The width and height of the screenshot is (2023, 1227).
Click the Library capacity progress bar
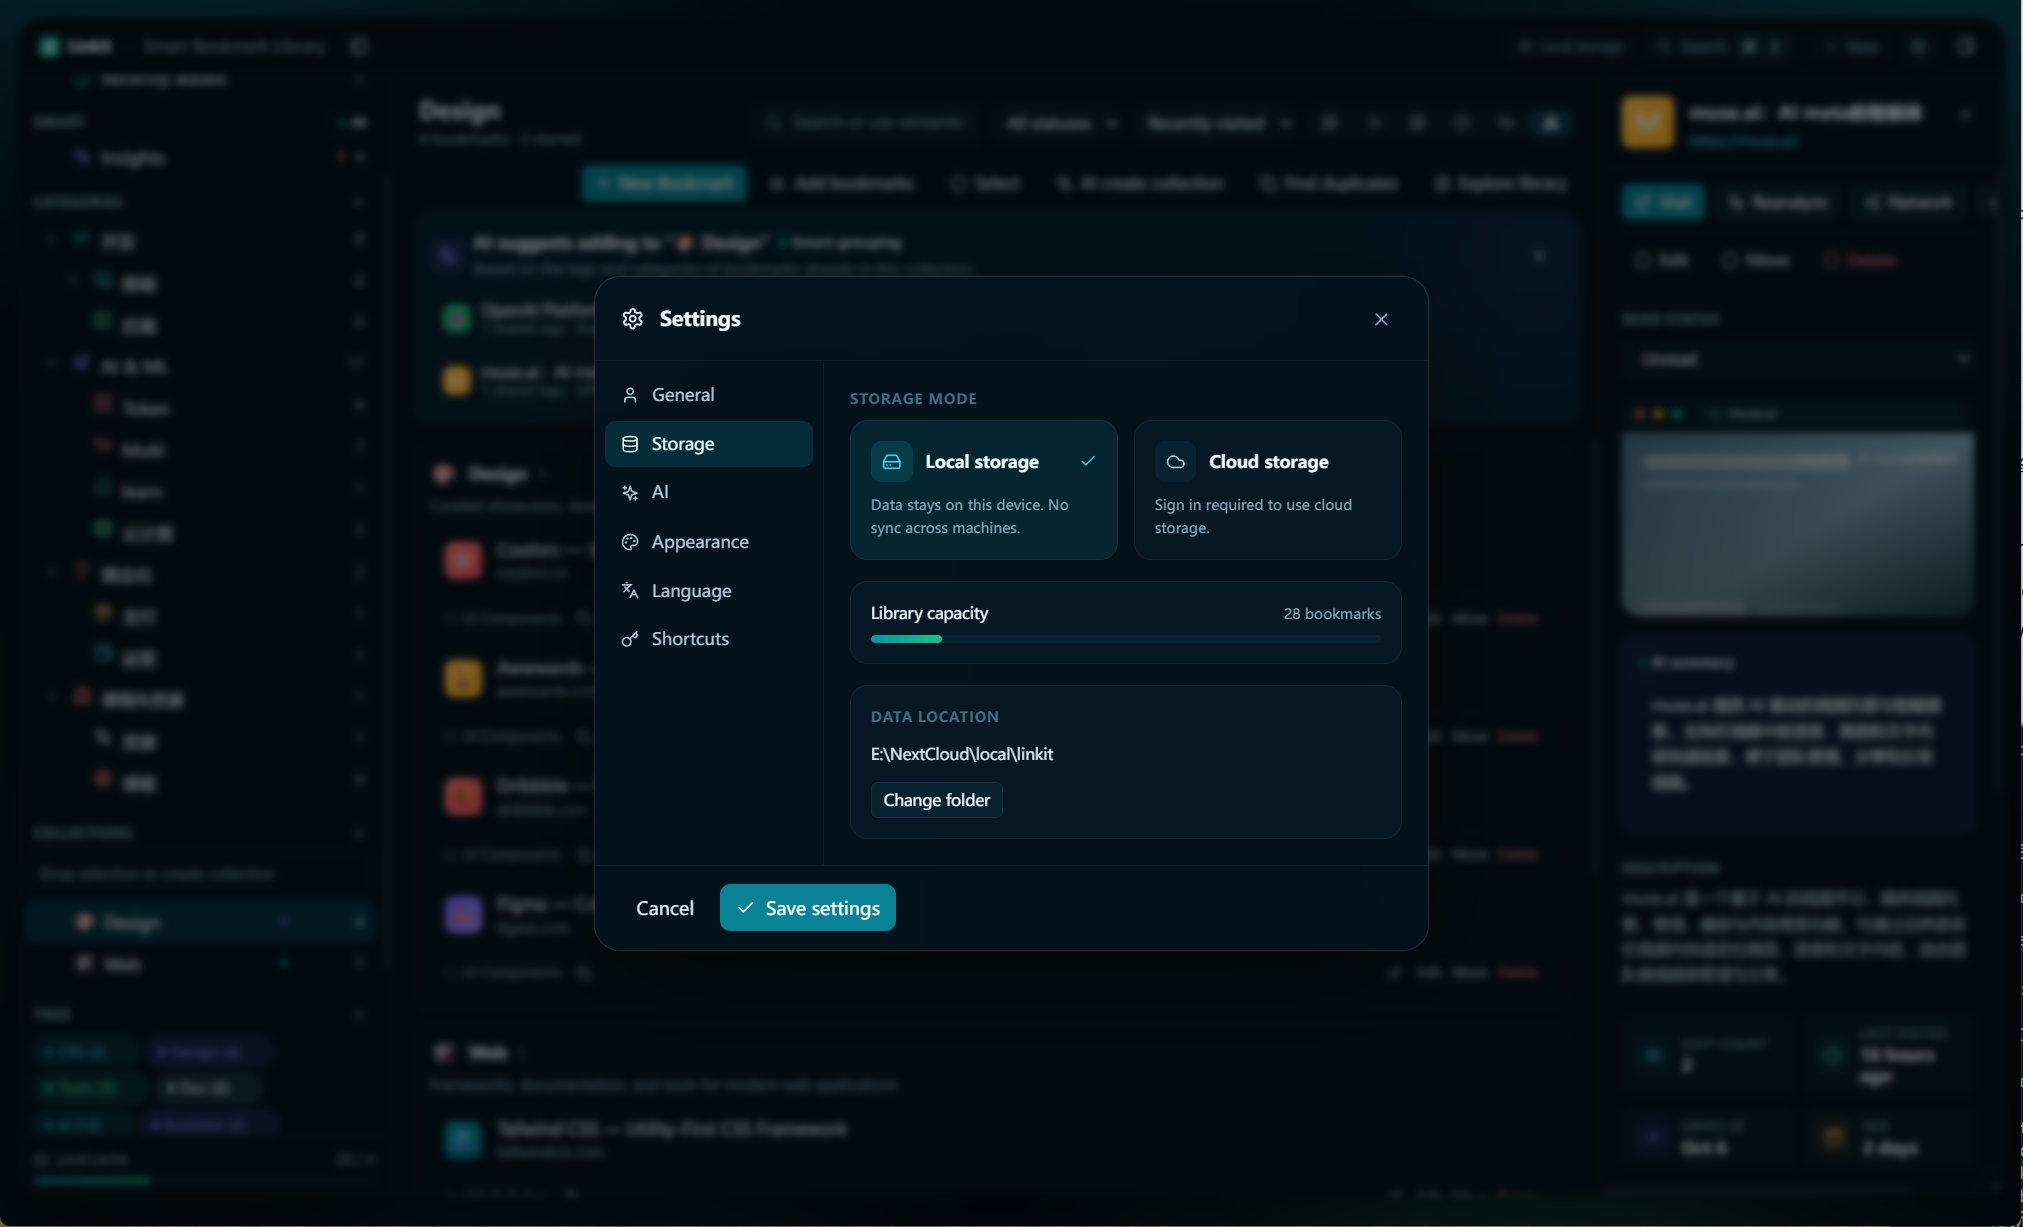1125,639
